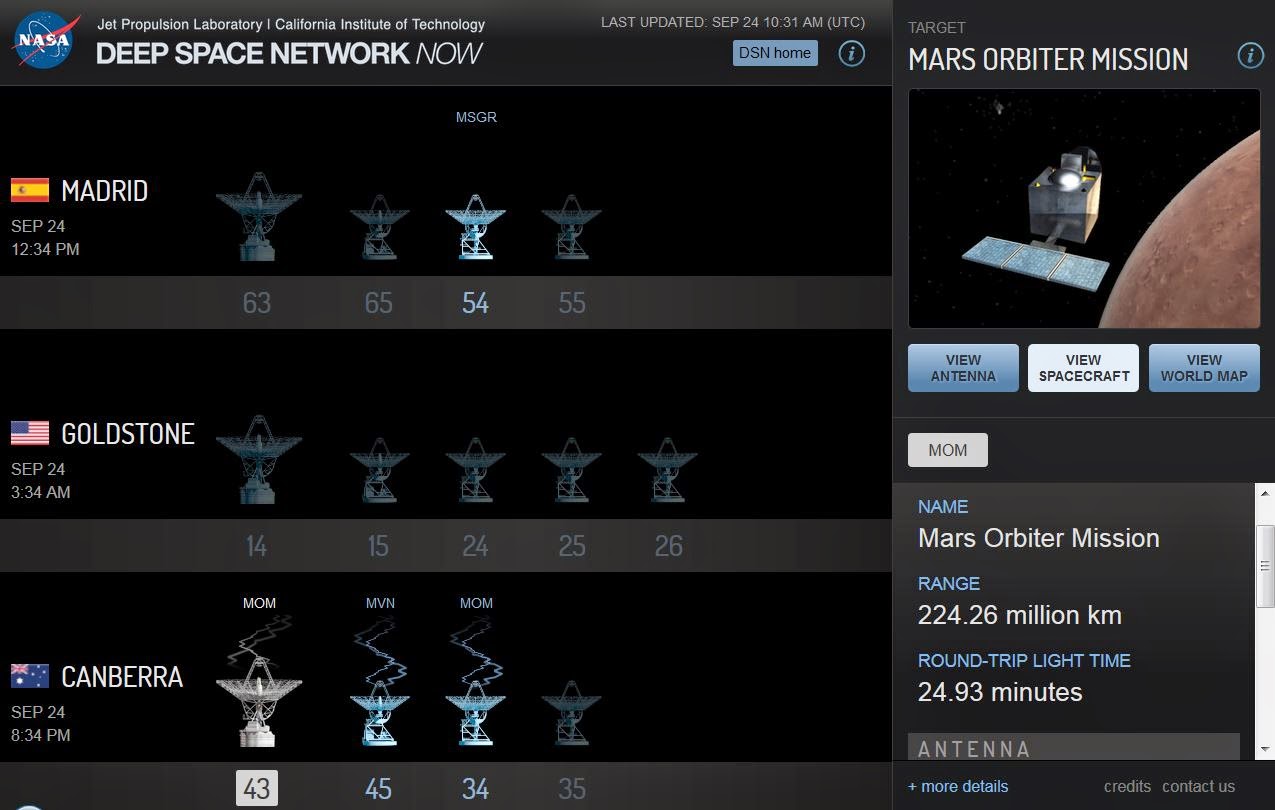Select Canberra antenna dish 45 tracking MVN
The image size is (1275, 810).
pyautogui.click(x=379, y=713)
